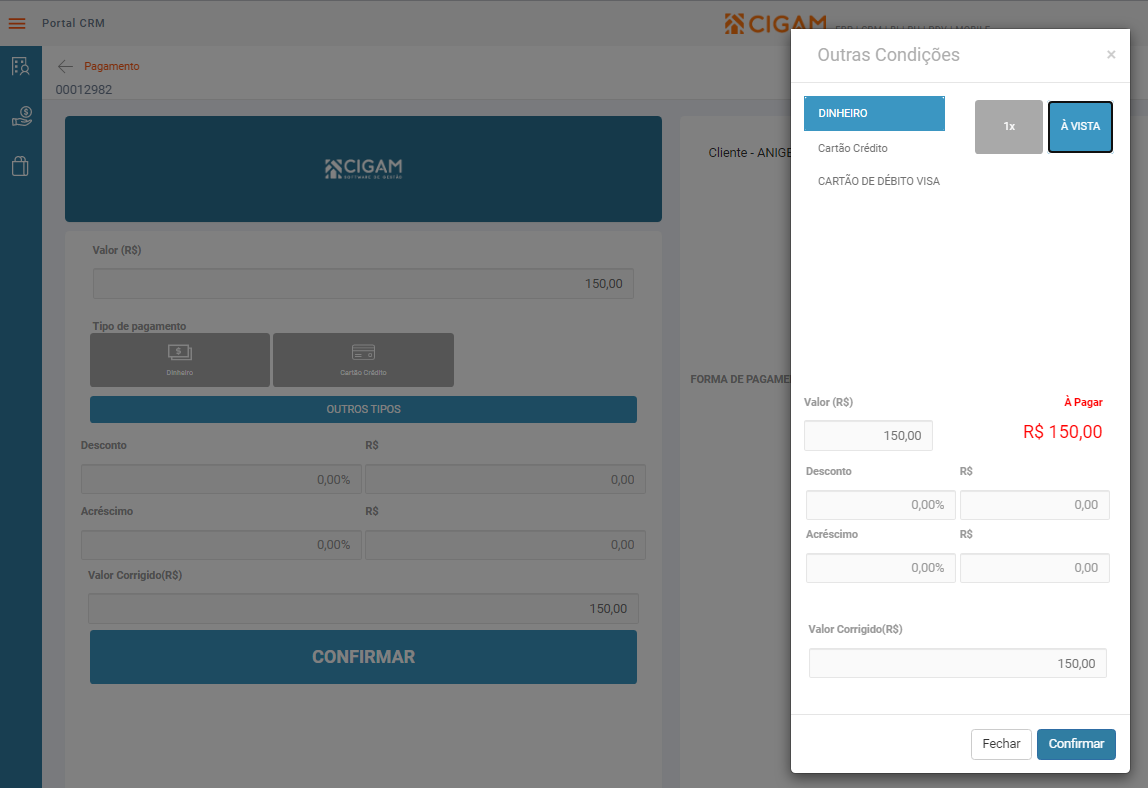Select the Dinheiro payment type tile
This screenshot has width=1148, height=788.
[180, 360]
